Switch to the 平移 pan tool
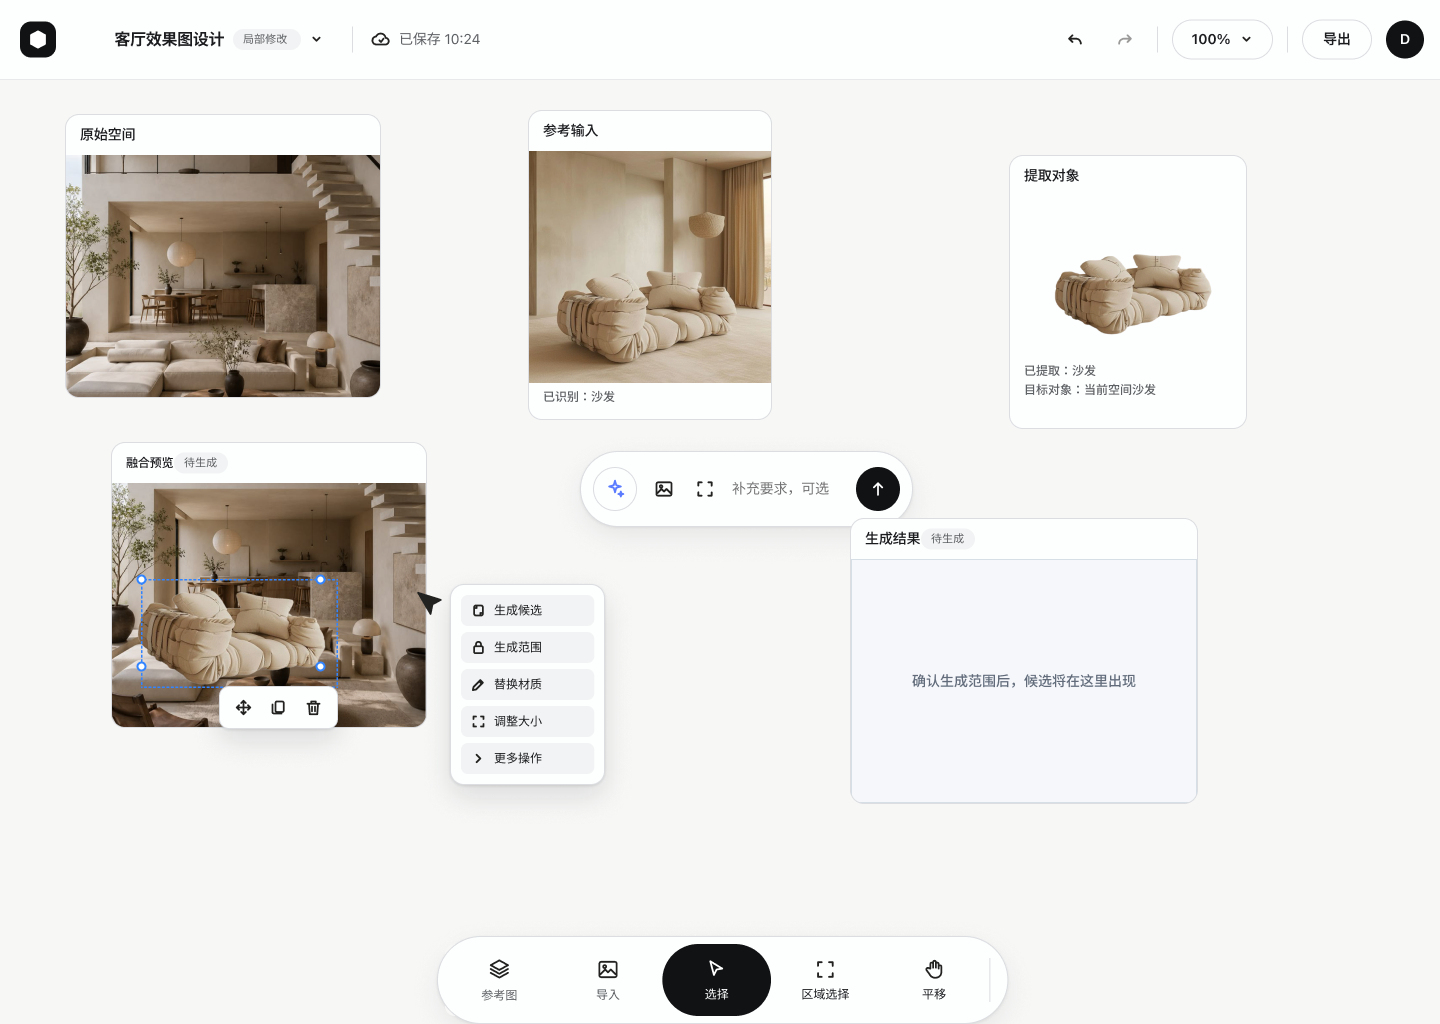Viewport: 1440px width, 1024px height. pyautogui.click(x=934, y=980)
